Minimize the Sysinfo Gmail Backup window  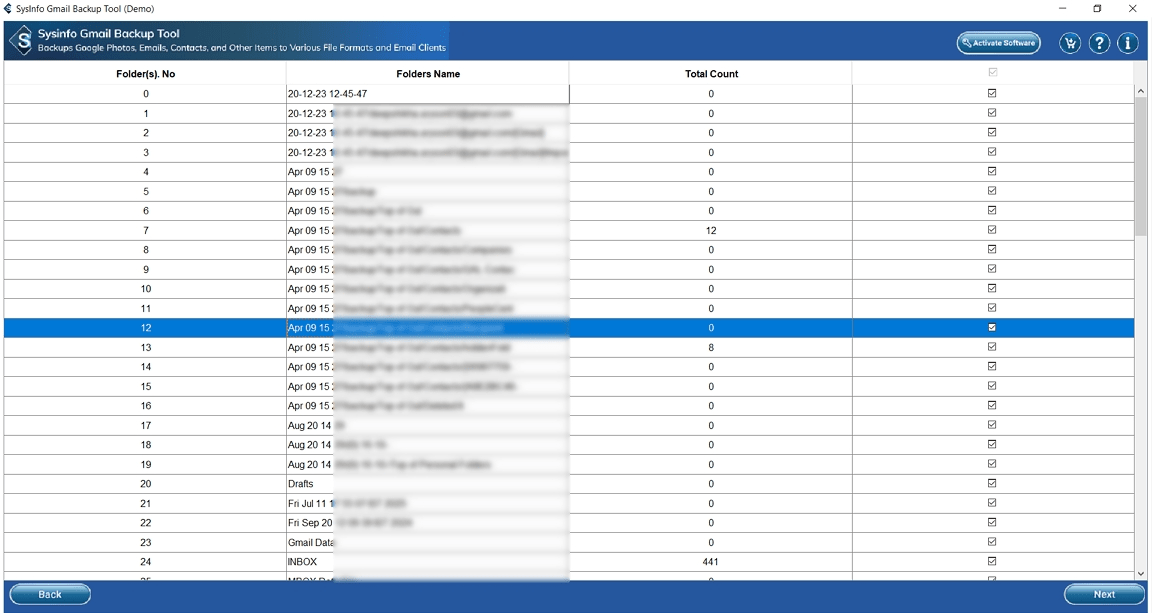tap(1062, 9)
